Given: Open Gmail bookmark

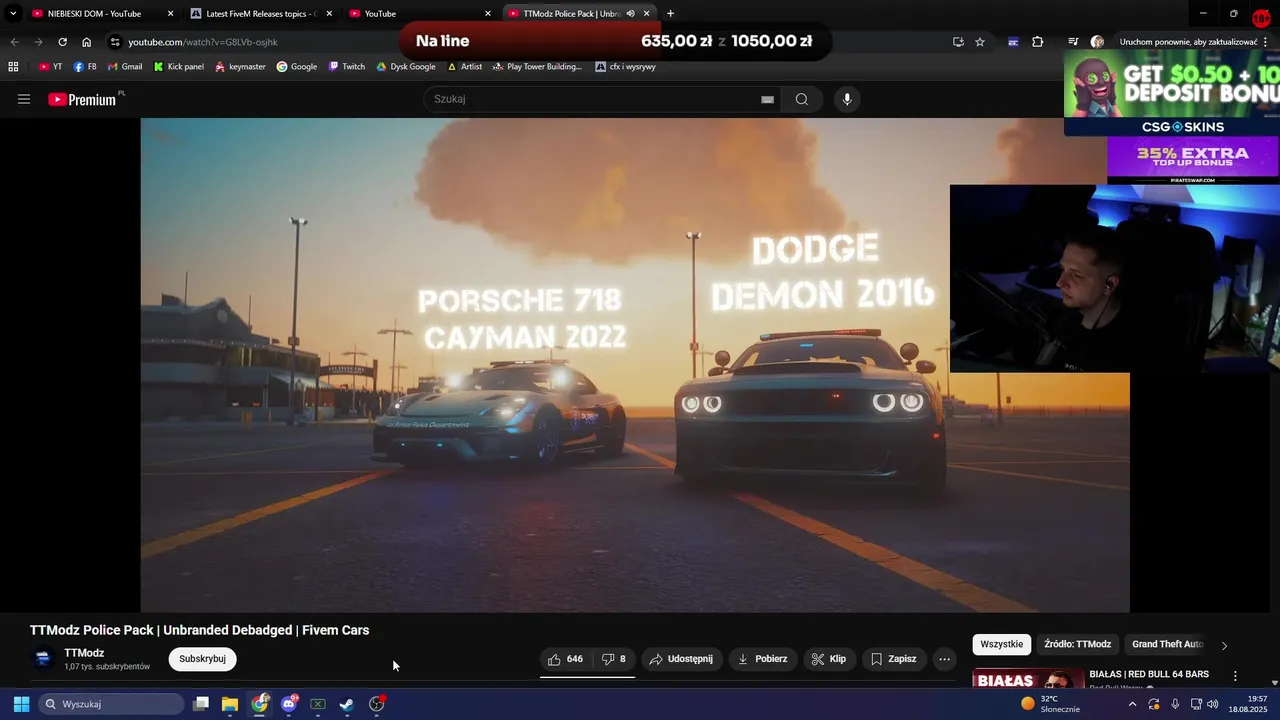Looking at the screenshot, I should [x=125, y=67].
